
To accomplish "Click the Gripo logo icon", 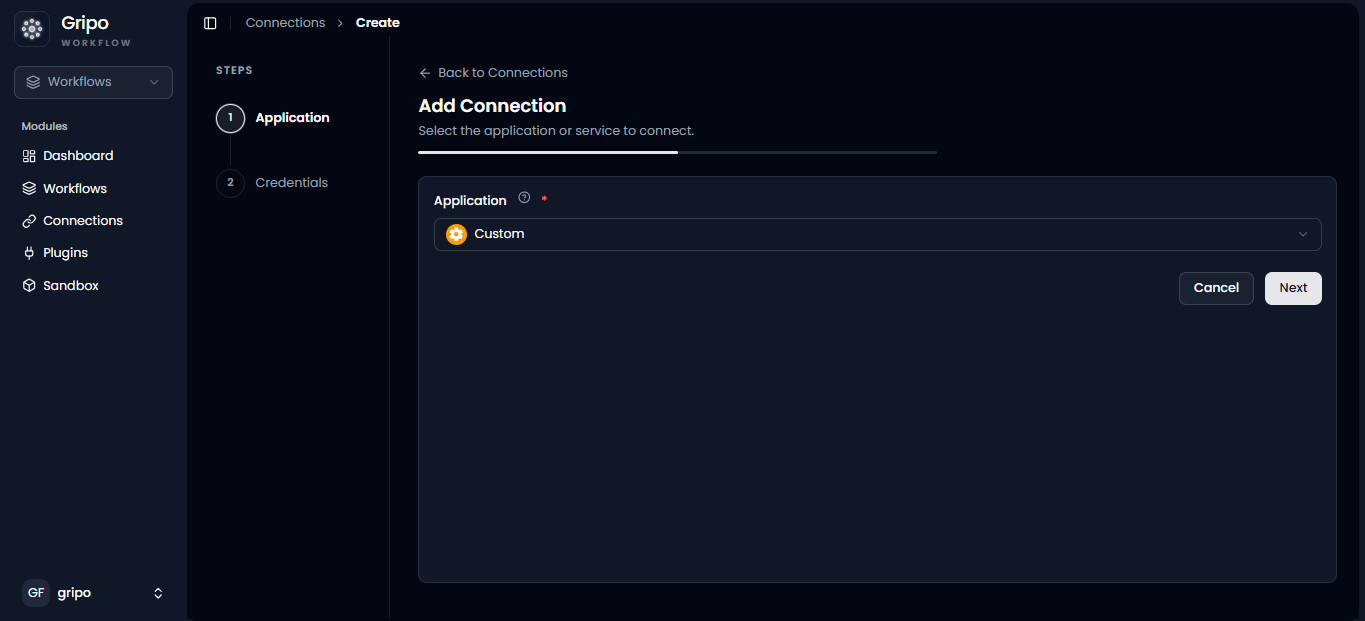I will click(x=32, y=29).
